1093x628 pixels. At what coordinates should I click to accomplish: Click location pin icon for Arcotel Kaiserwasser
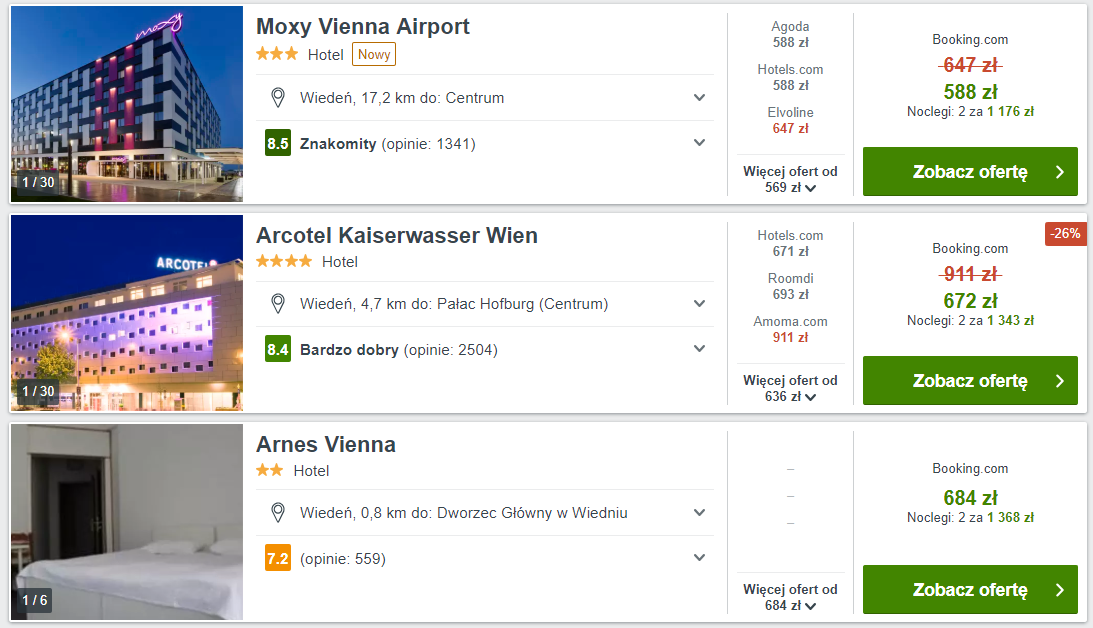(x=279, y=303)
